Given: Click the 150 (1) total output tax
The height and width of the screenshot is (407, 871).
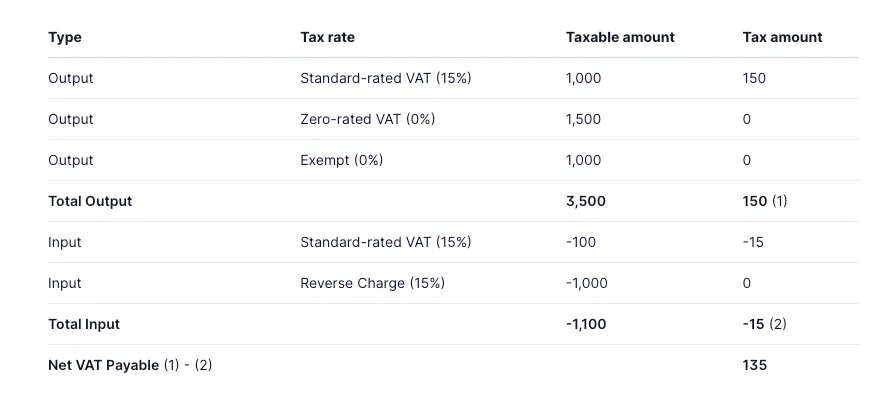Looking at the screenshot, I should [765, 201].
